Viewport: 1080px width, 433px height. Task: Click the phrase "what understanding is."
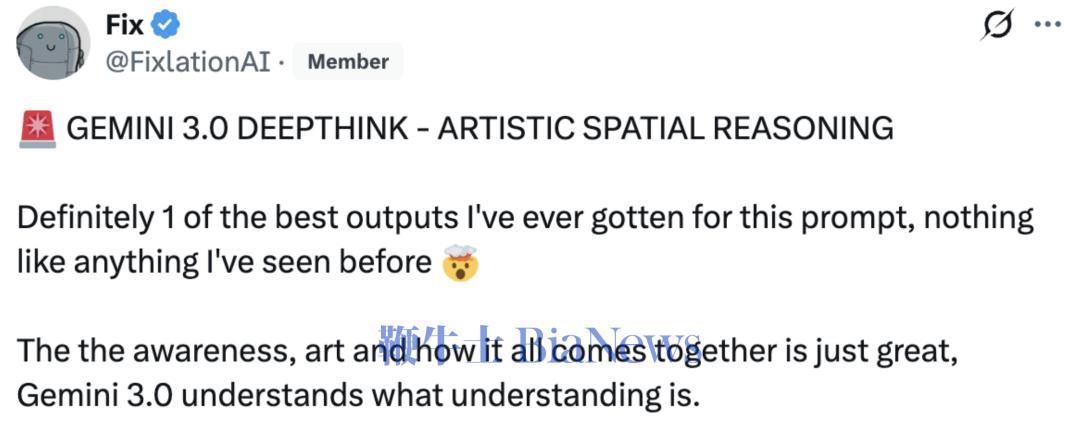534,395
